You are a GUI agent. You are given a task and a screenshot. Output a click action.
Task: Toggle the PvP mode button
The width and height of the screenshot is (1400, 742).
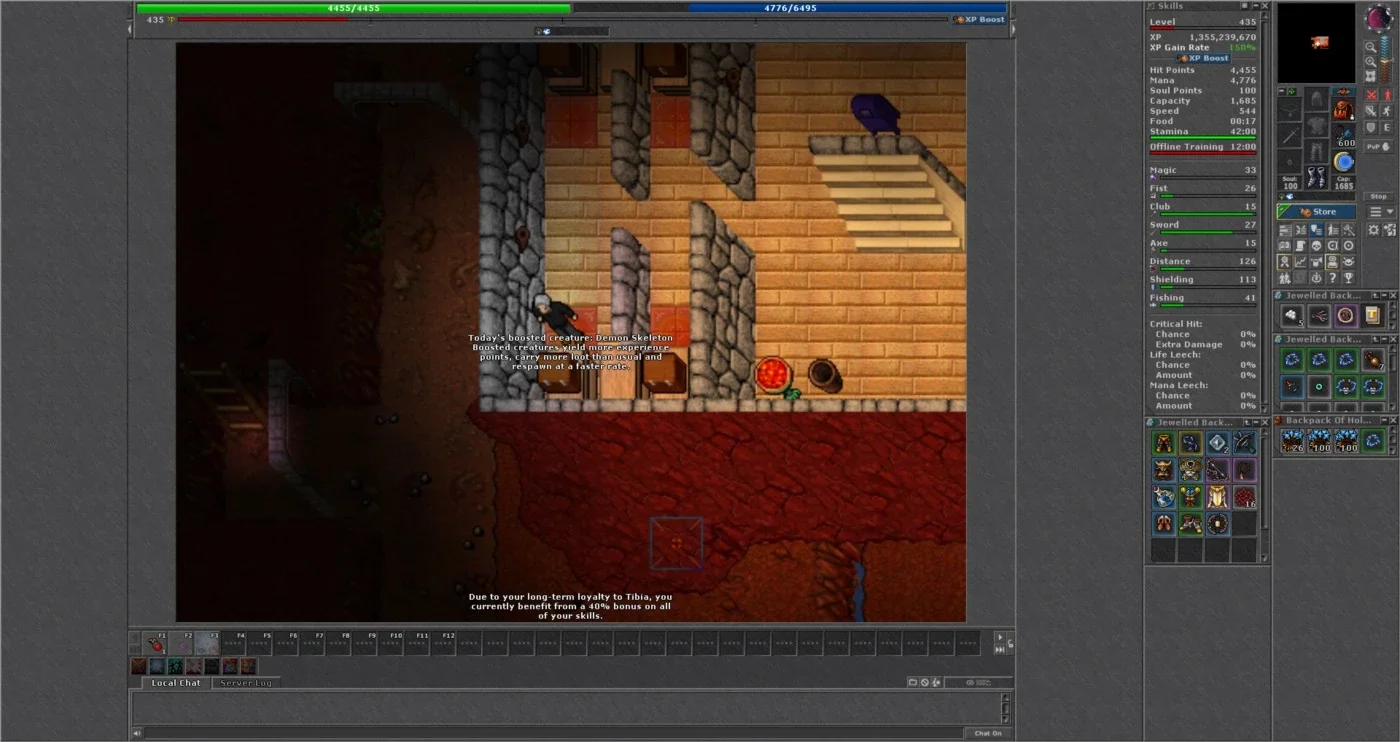tap(1379, 146)
